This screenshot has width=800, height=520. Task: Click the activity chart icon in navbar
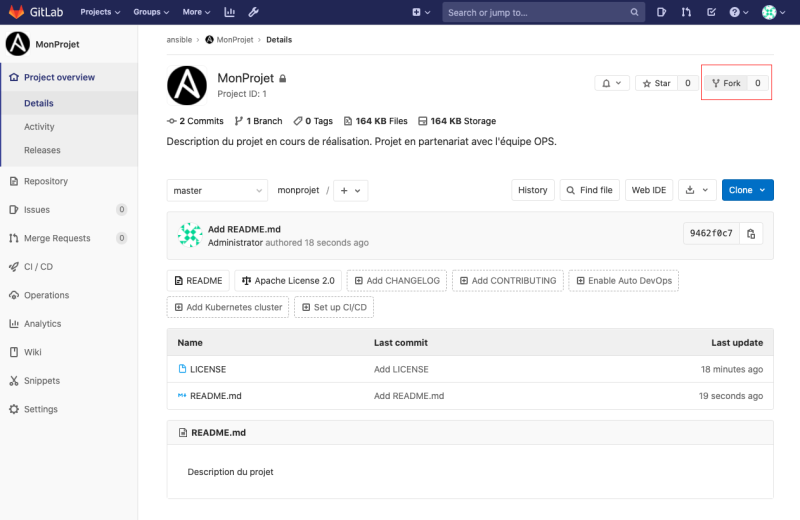(229, 13)
